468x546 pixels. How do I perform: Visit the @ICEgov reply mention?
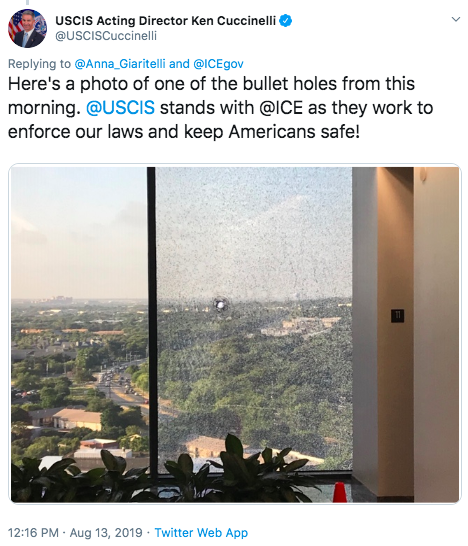(218, 64)
